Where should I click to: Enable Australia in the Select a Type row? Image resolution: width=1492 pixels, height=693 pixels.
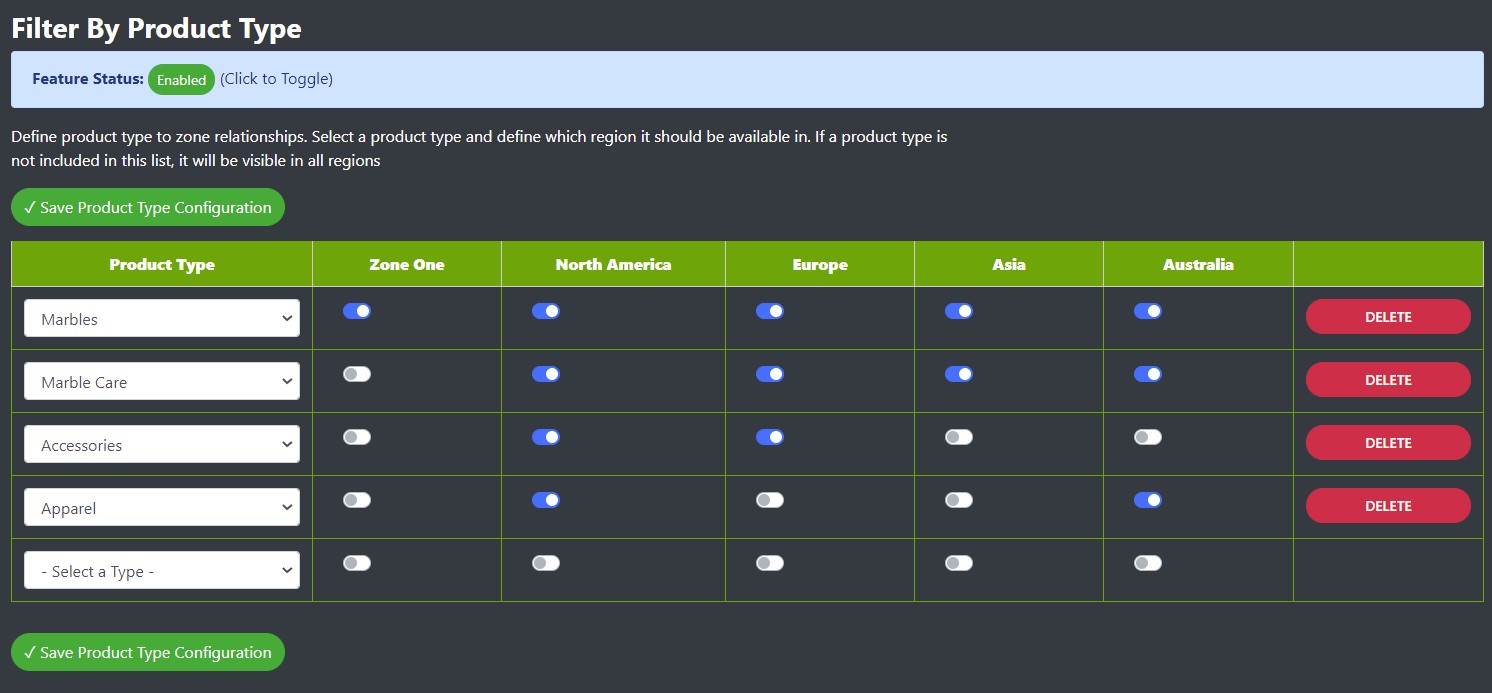1148,563
